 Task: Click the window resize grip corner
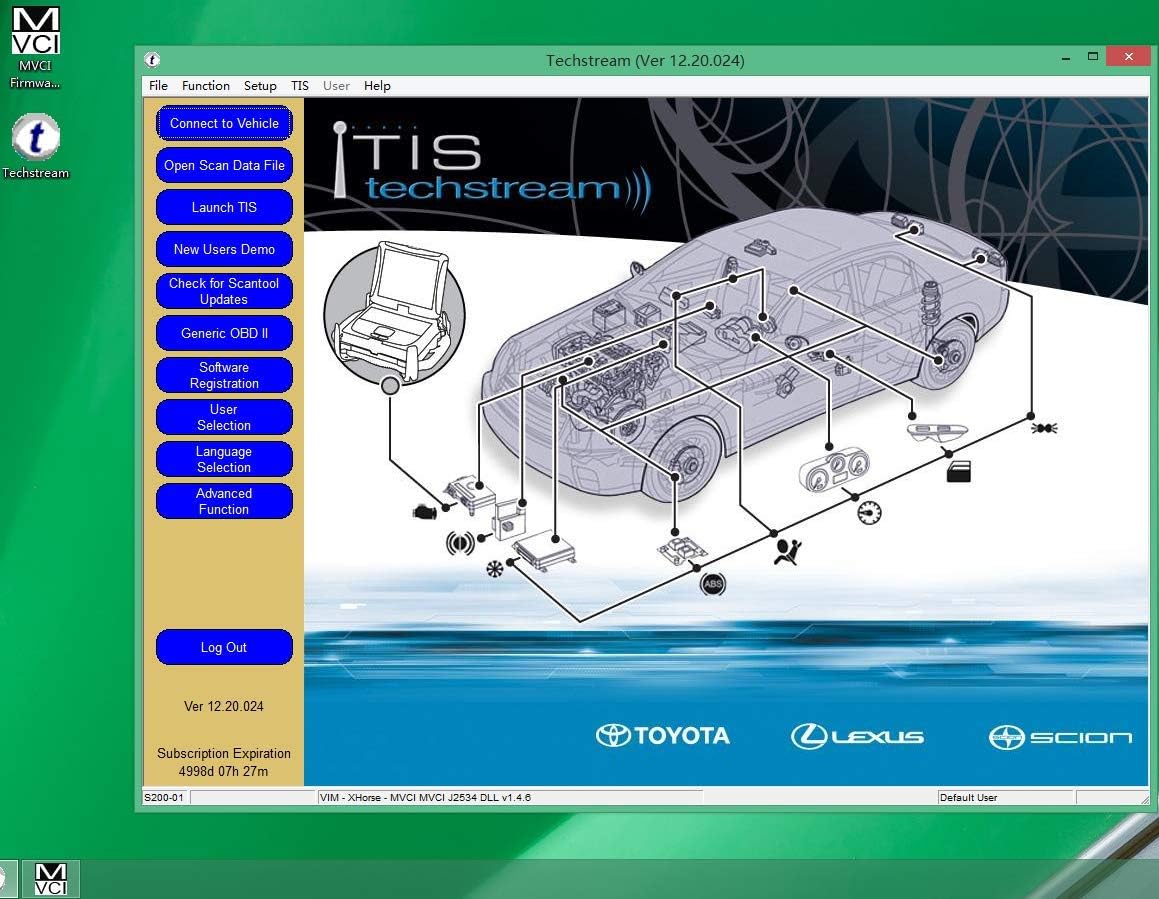[1144, 799]
